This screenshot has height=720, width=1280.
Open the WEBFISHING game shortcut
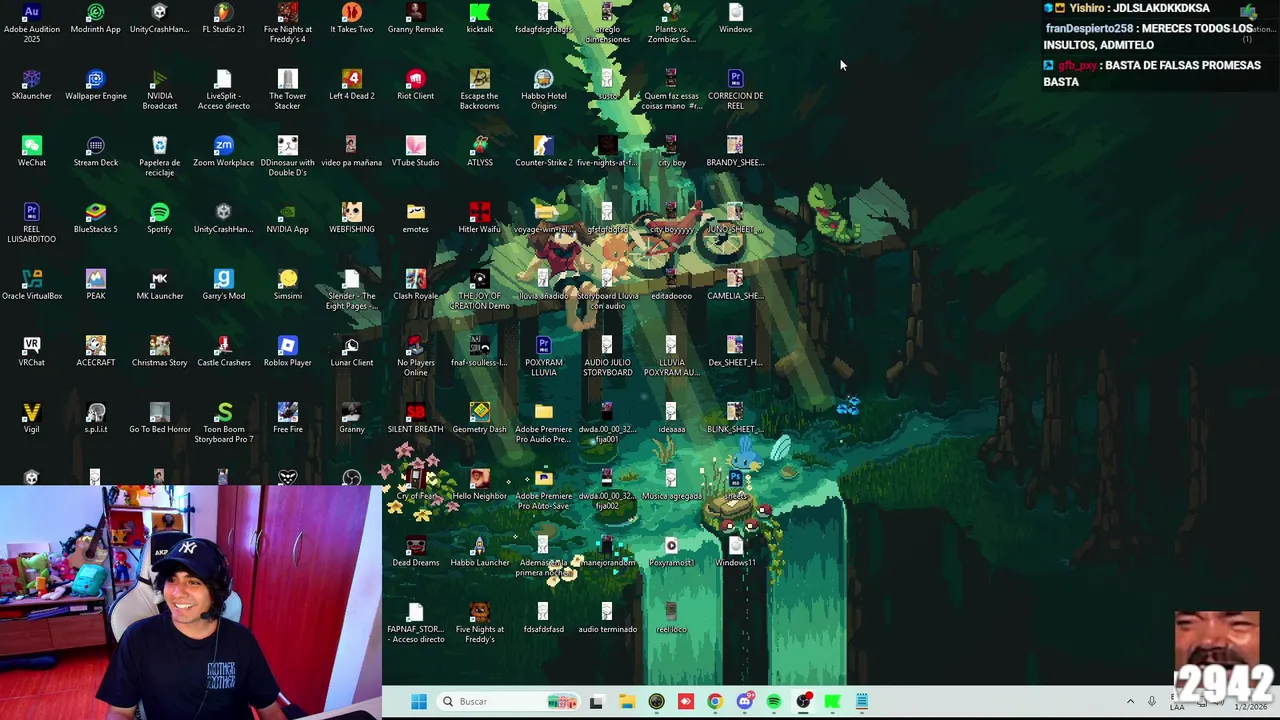pos(351,219)
